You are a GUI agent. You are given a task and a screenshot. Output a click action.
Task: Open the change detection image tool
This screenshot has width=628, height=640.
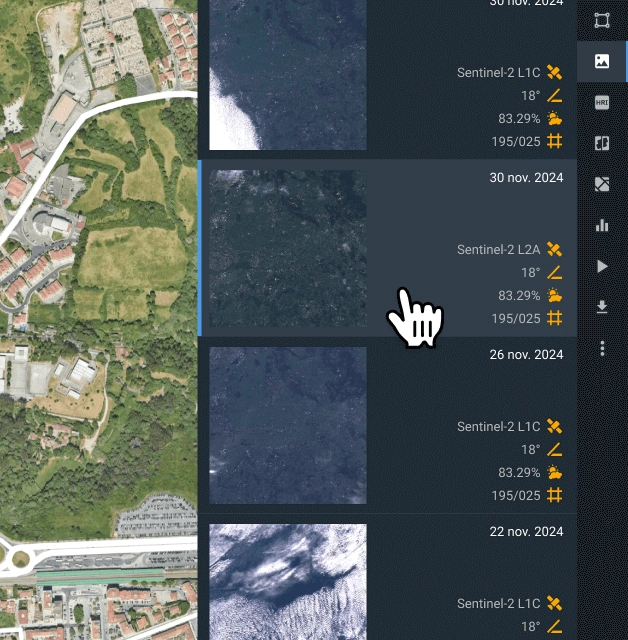(x=602, y=184)
